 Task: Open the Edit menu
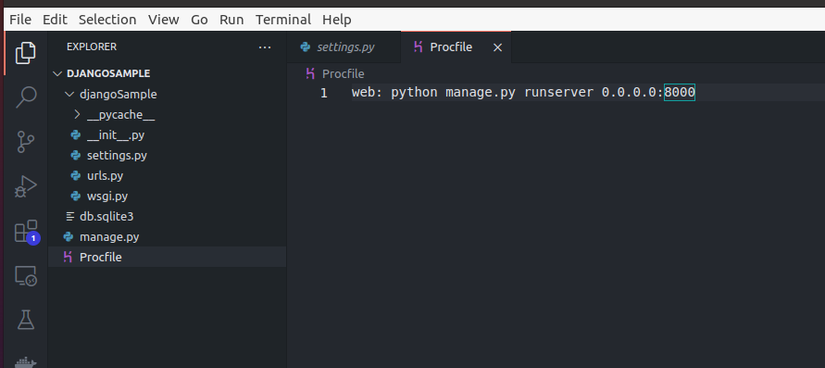pyautogui.click(x=55, y=19)
